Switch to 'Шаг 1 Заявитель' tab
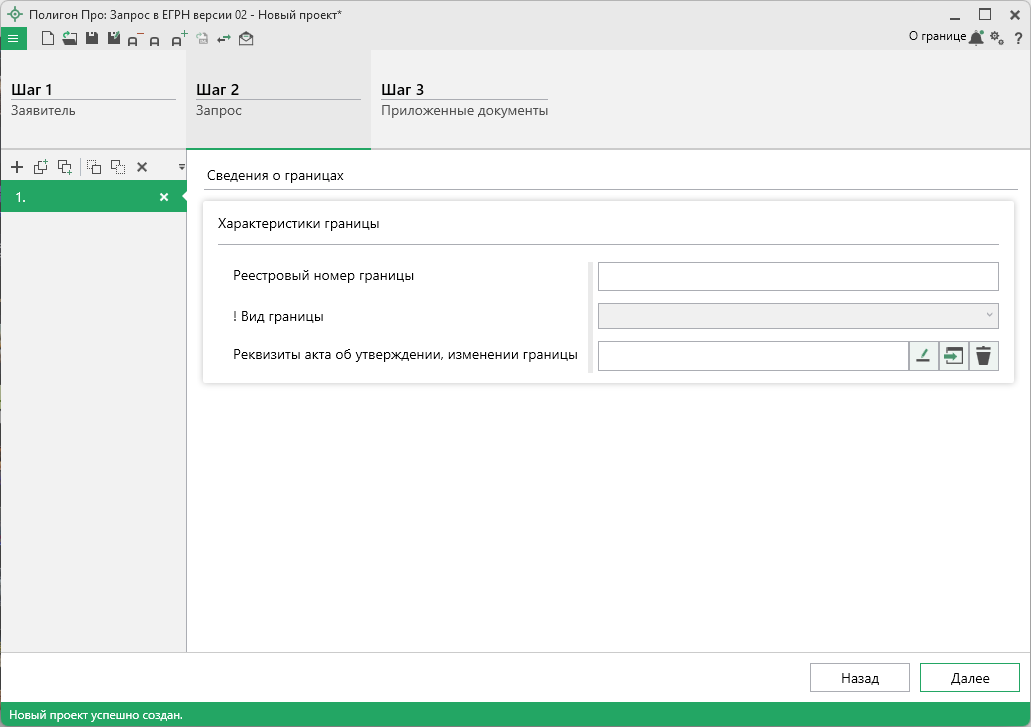The width and height of the screenshot is (1031, 727). coord(92,100)
